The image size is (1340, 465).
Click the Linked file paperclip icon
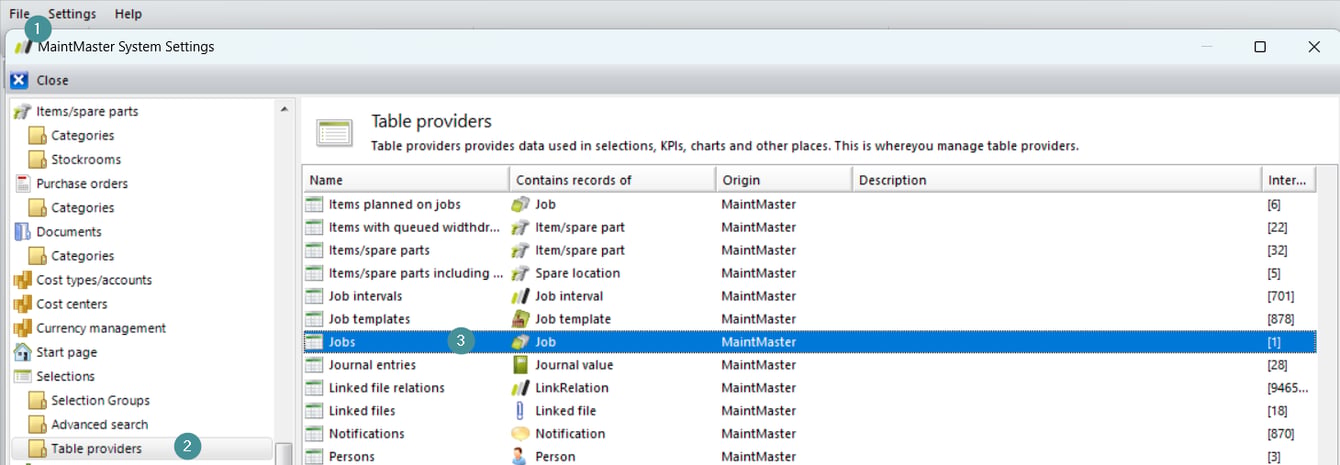point(520,411)
